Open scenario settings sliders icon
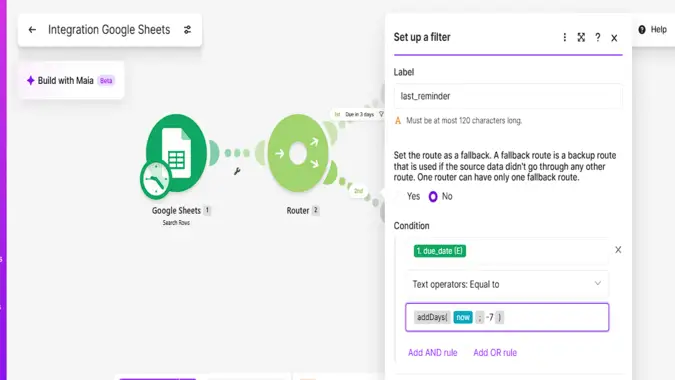 point(187,30)
